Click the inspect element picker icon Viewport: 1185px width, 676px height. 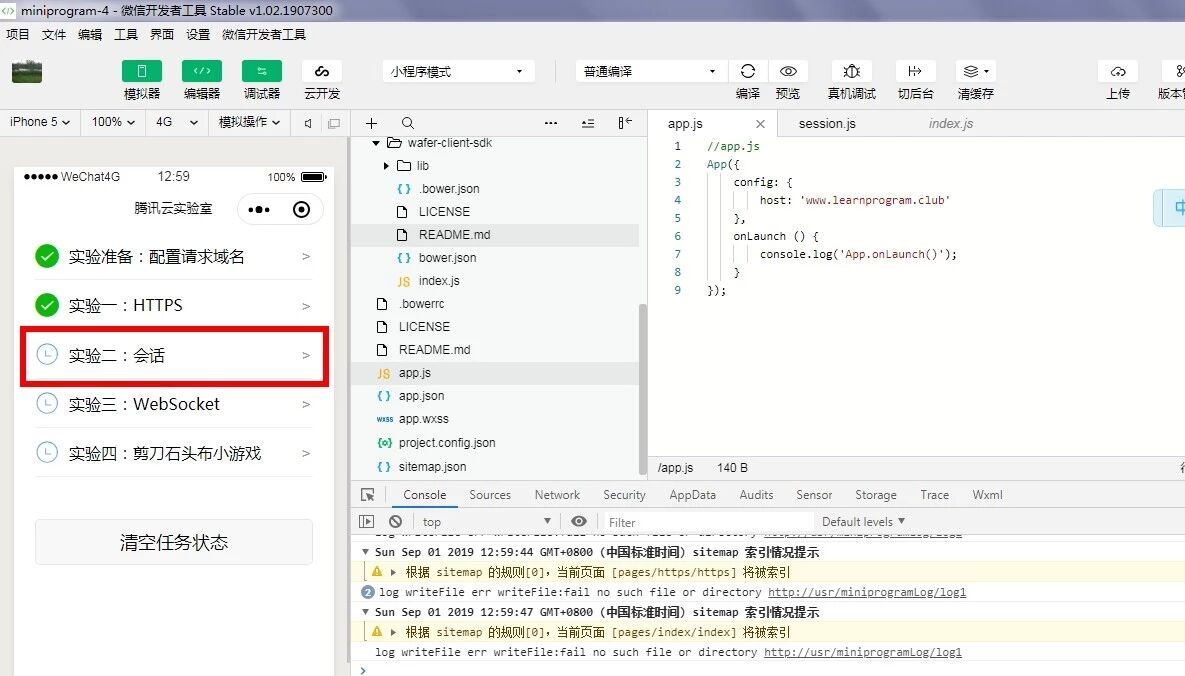point(368,495)
